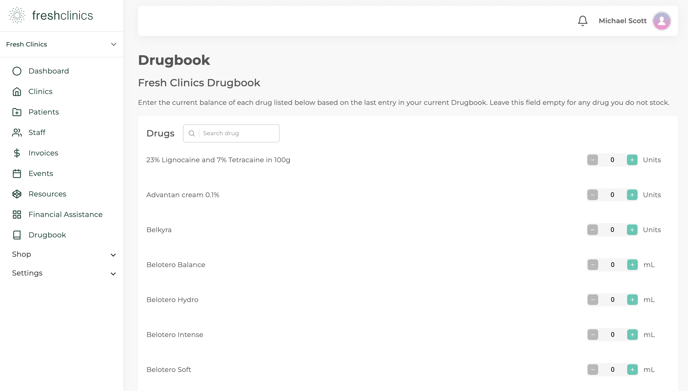688x391 pixels.
Task: Expand the Shop section in sidebar
Action: 64,255
